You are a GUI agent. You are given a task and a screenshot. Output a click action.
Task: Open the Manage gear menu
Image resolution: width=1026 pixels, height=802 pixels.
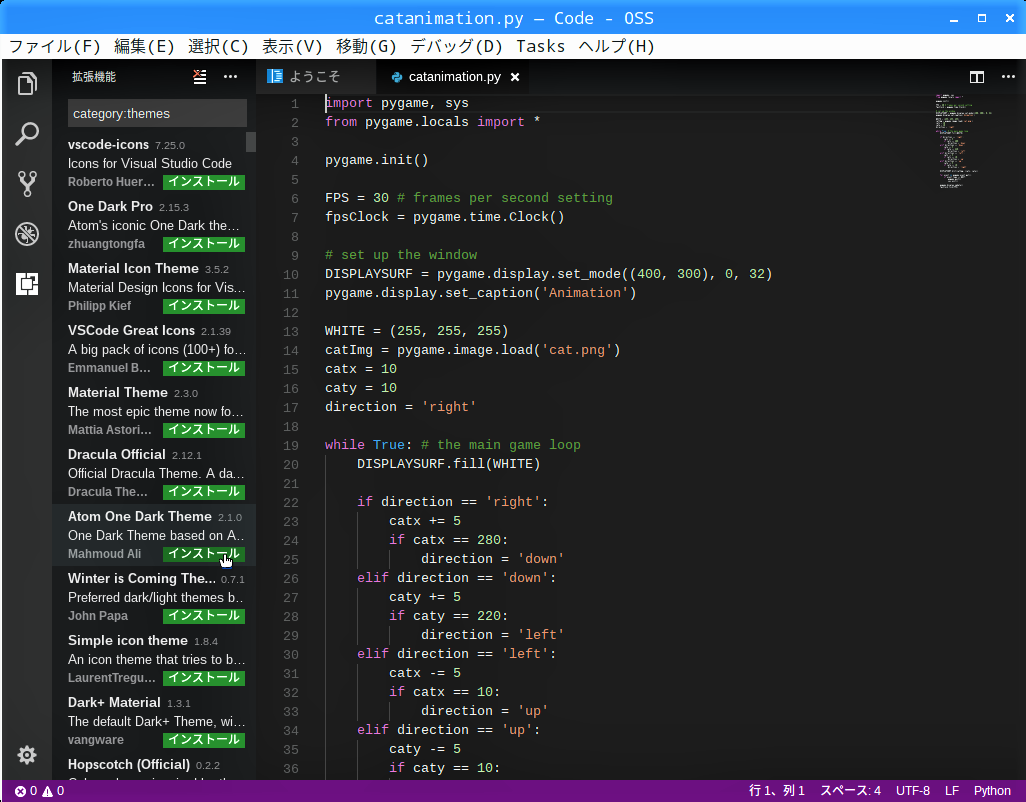tap(27, 755)
